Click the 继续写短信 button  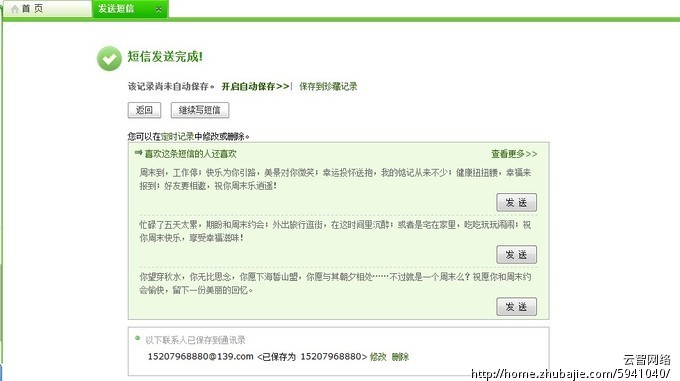point(200,110)
